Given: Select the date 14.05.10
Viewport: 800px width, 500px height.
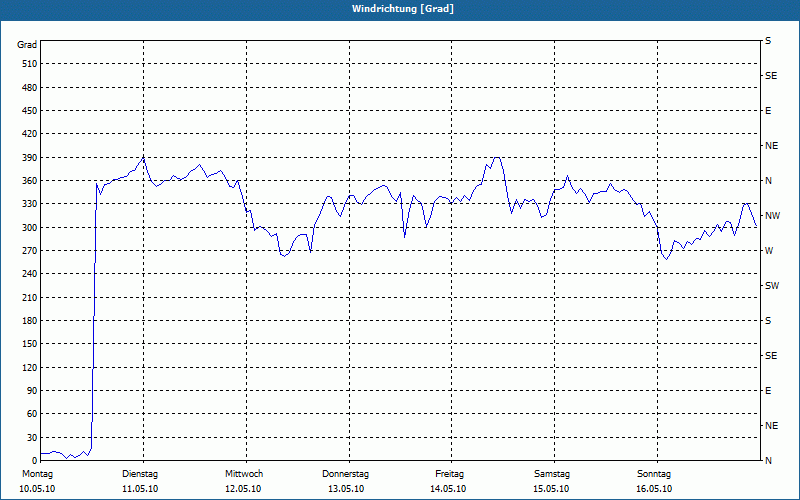Looking at the screenshot, I should tap(448, 489).
